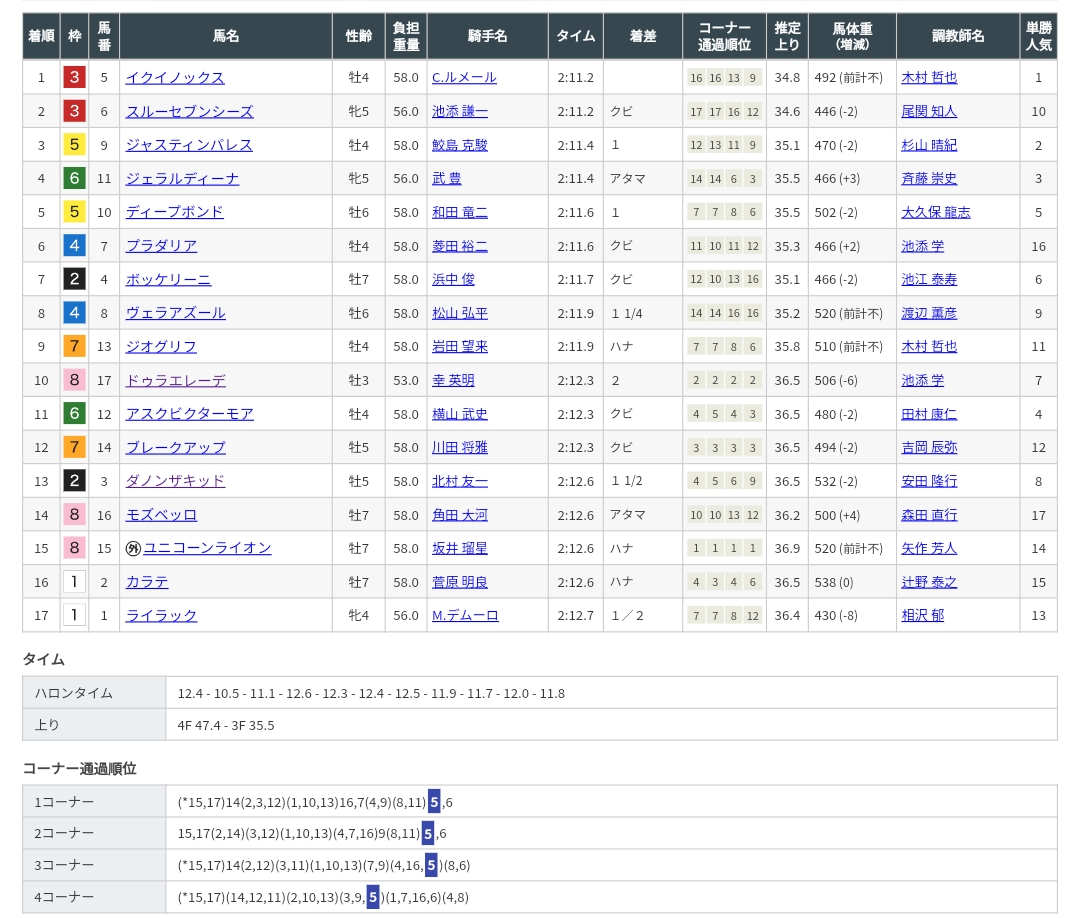Image resolution: width=1080 pixels, height=918 pixels.
Task: Click the green frame 6 badge for ジェラルディーナ
Action: pyautogui.click(x=74, y=179)
